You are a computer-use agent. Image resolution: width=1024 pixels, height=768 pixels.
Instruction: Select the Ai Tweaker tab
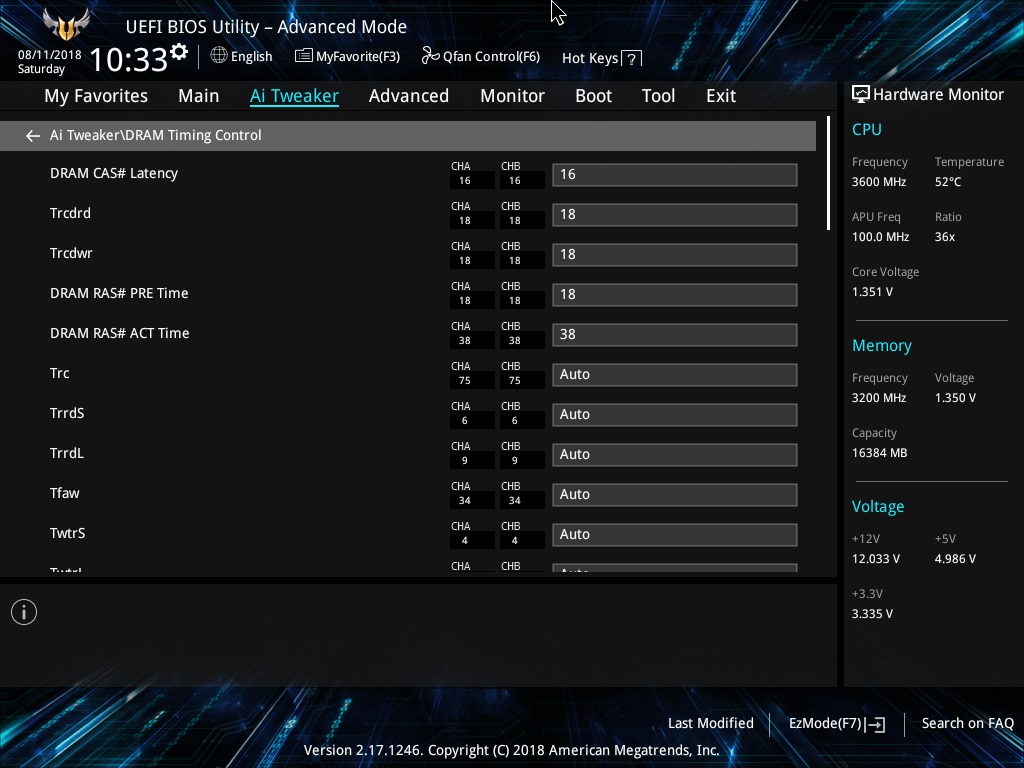point(294,96)
